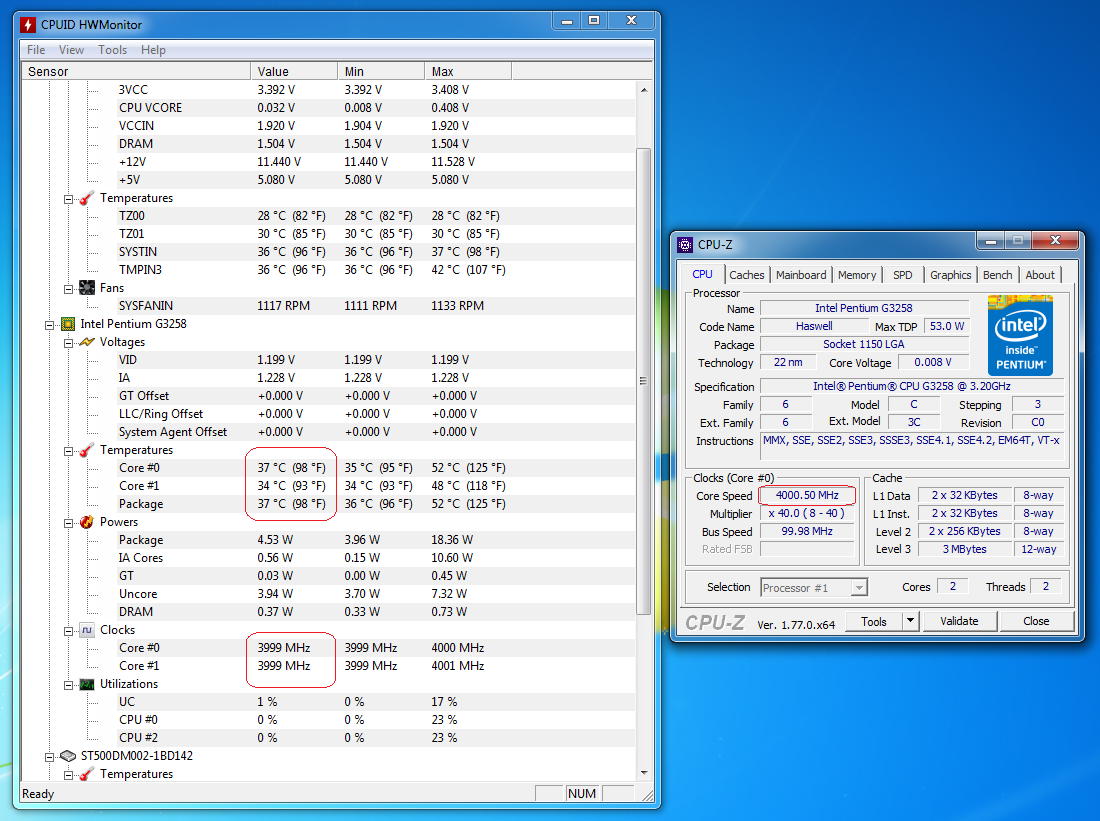Click the Clocks waveform icon
1100x821 pixels.
coord(87,630)
